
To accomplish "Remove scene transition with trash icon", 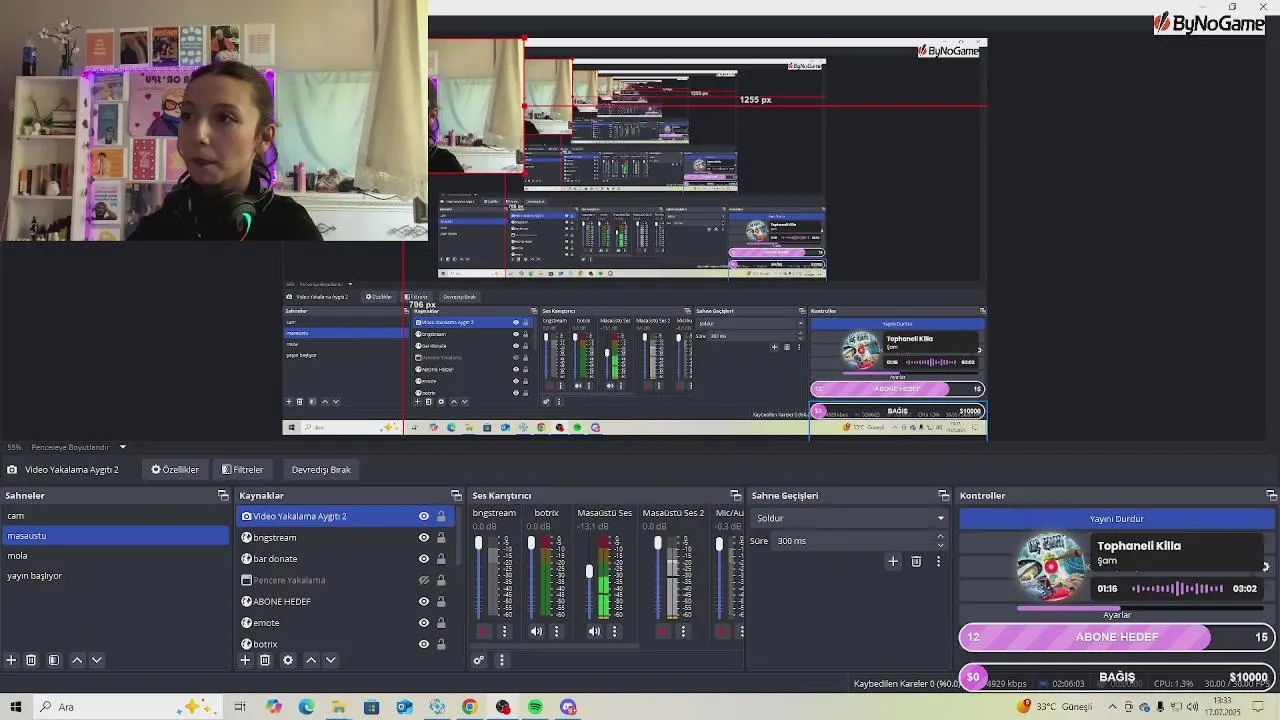I will pyautogui.click(x=916, y=562).
